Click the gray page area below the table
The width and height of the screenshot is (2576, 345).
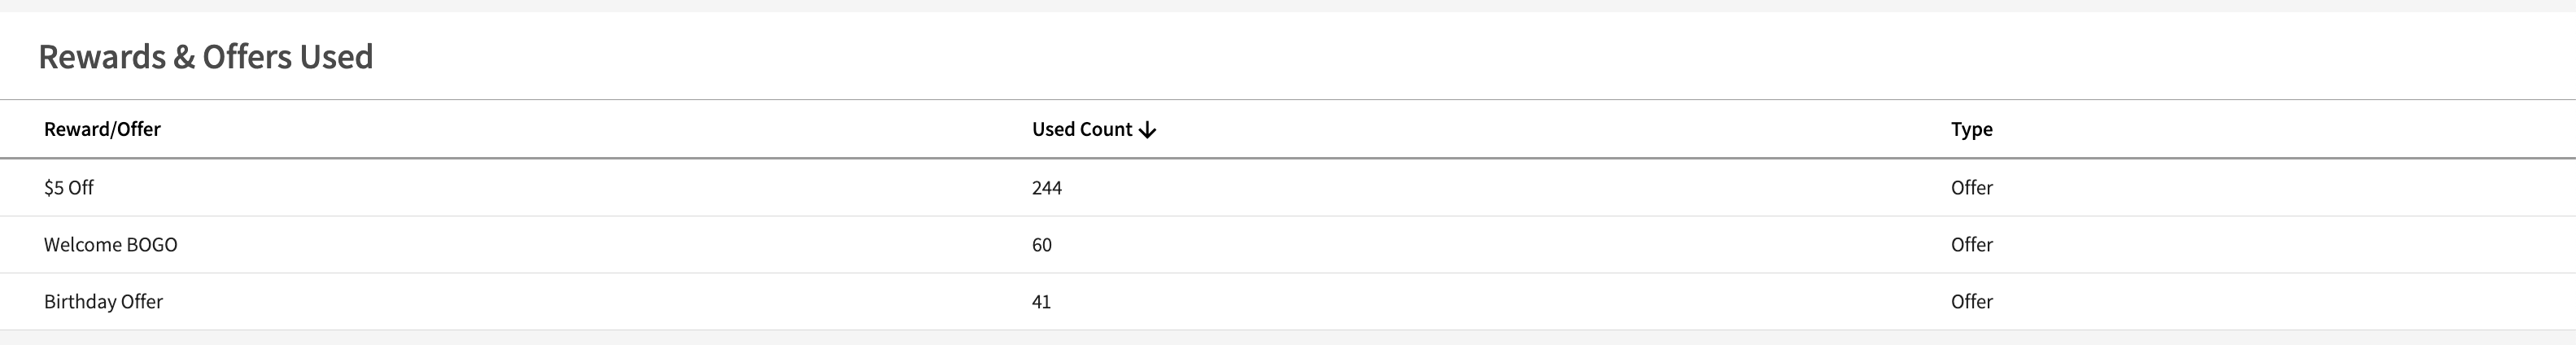(x=1288, y=339)
